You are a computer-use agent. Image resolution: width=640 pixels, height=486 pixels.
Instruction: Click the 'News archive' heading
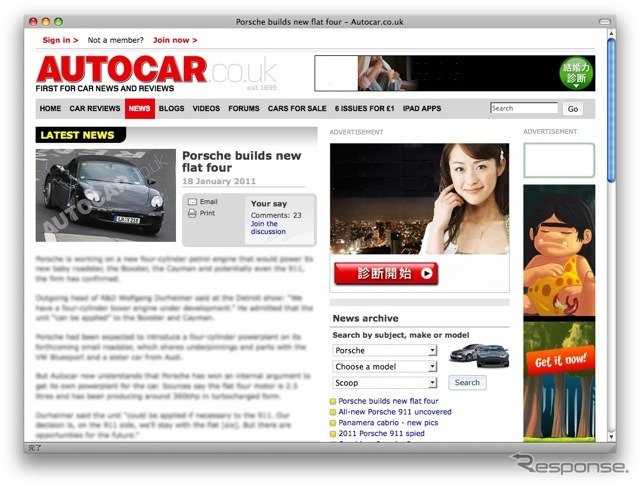tap(365, 318)
